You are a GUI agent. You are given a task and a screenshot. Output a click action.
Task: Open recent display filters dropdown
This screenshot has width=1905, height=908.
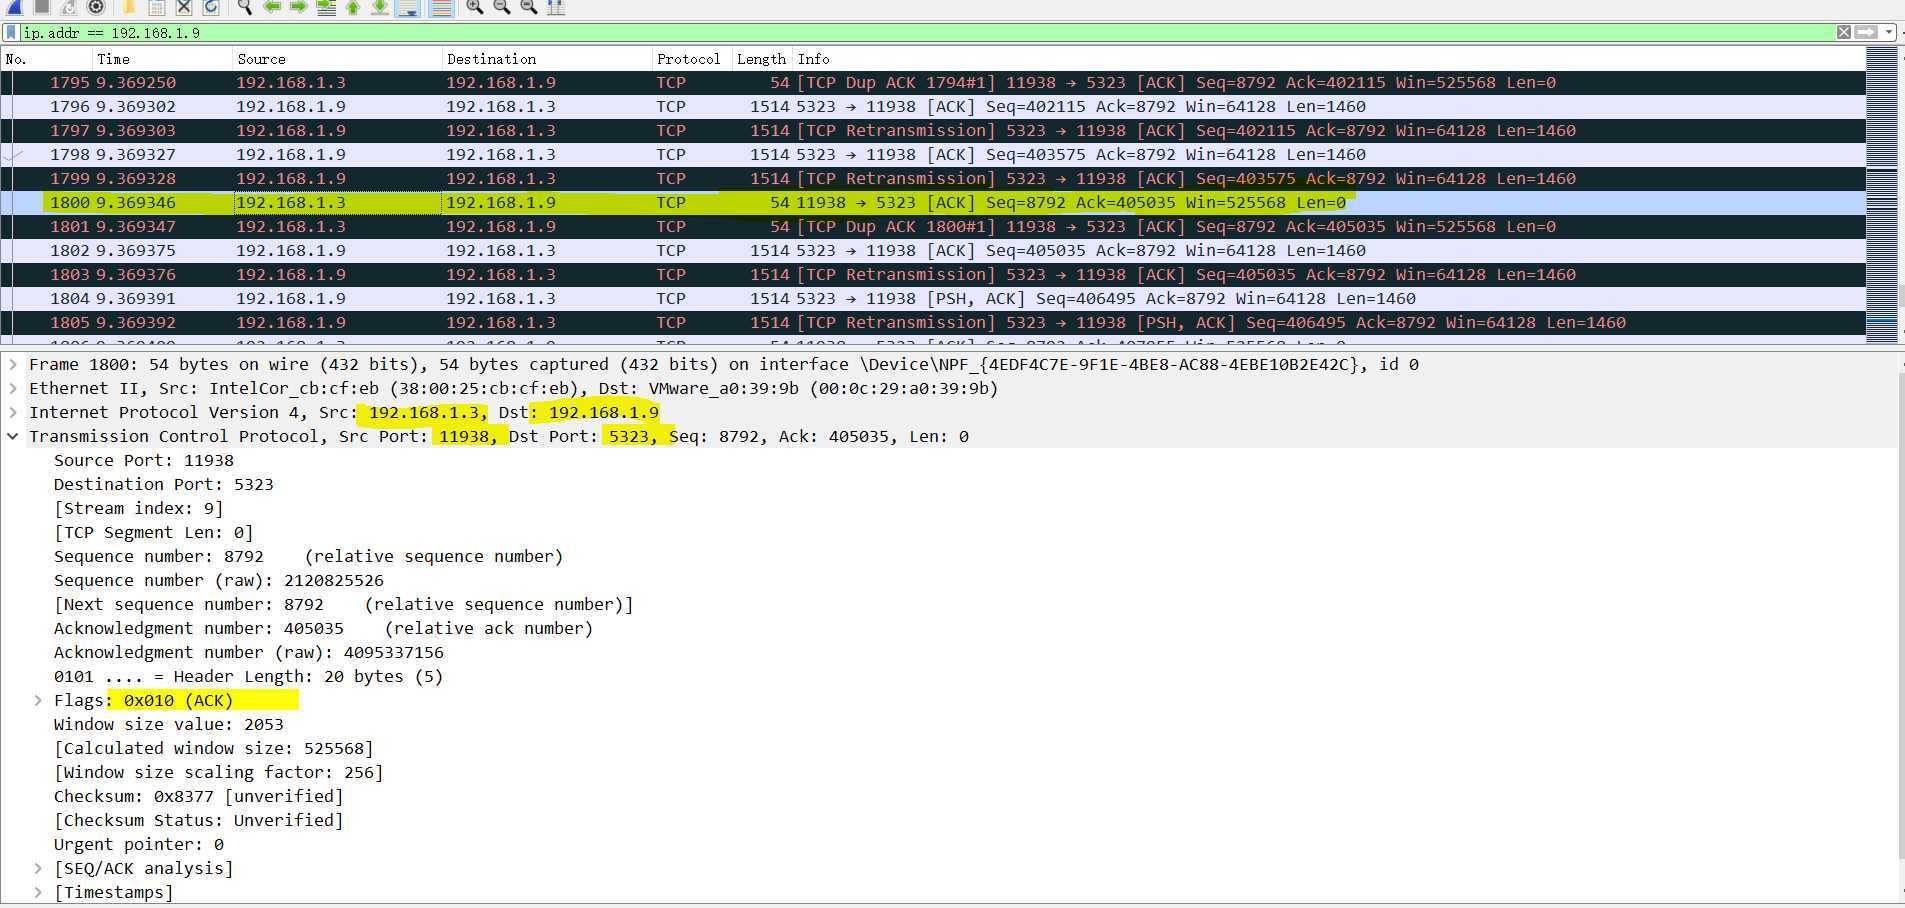tap(1888, 32)
